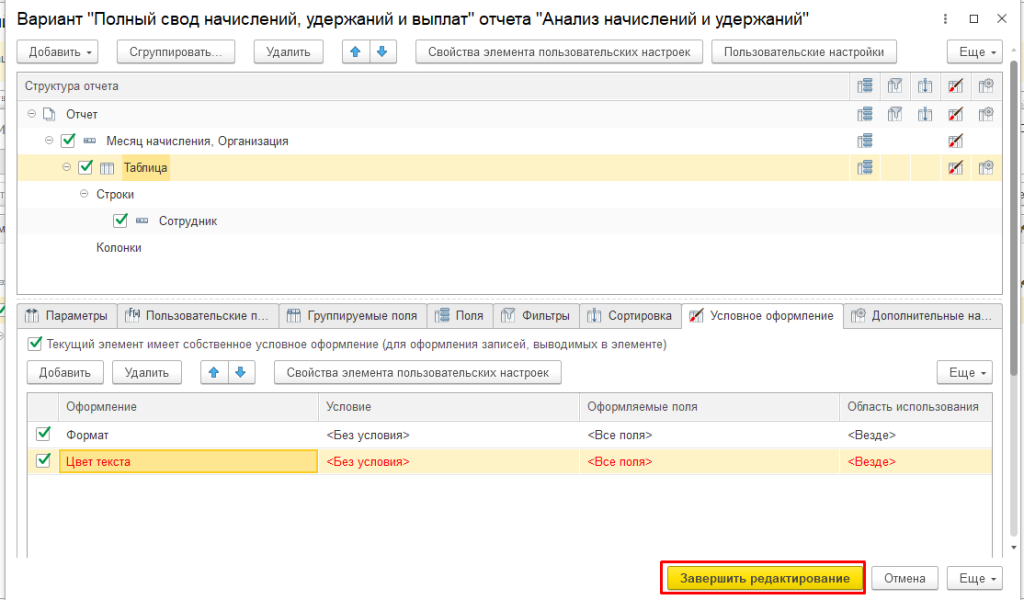Click selected fields icon in Месяц начисления row

pyautogui.click(x=865, y=141)
